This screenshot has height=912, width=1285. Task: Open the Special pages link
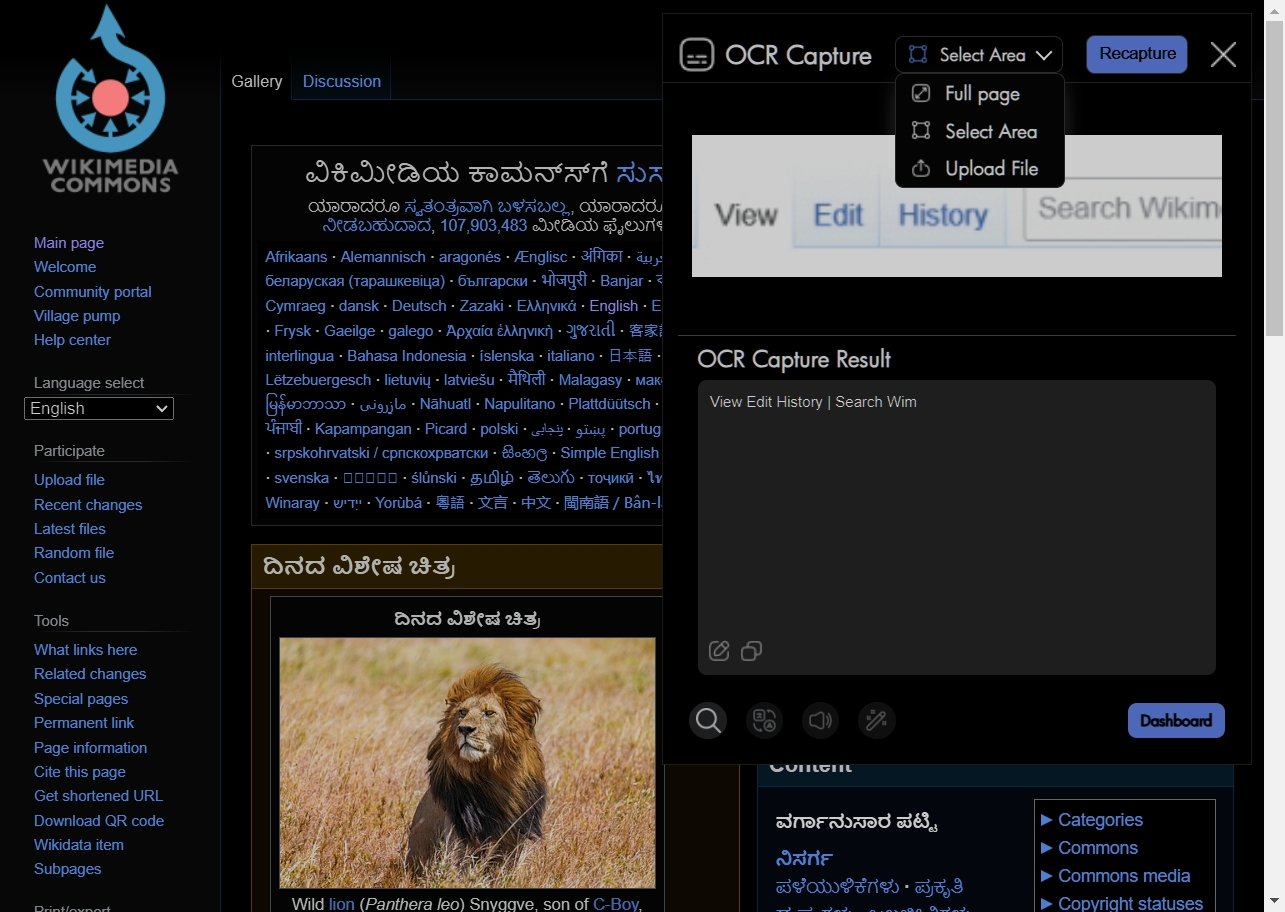point(81,699)
